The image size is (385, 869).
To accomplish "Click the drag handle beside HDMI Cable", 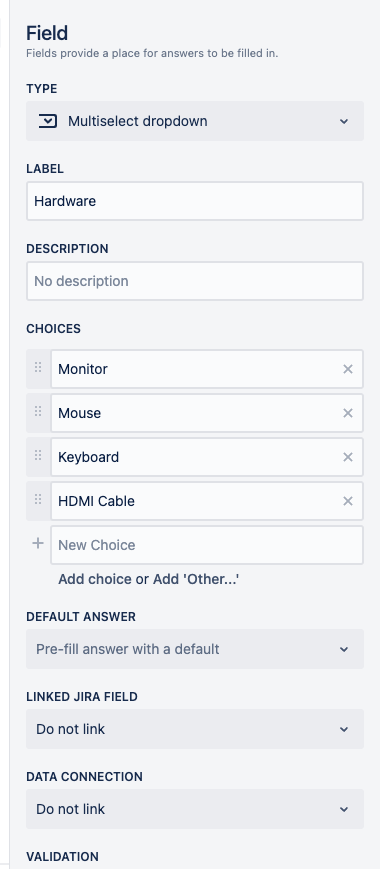I will coord(38,499).
